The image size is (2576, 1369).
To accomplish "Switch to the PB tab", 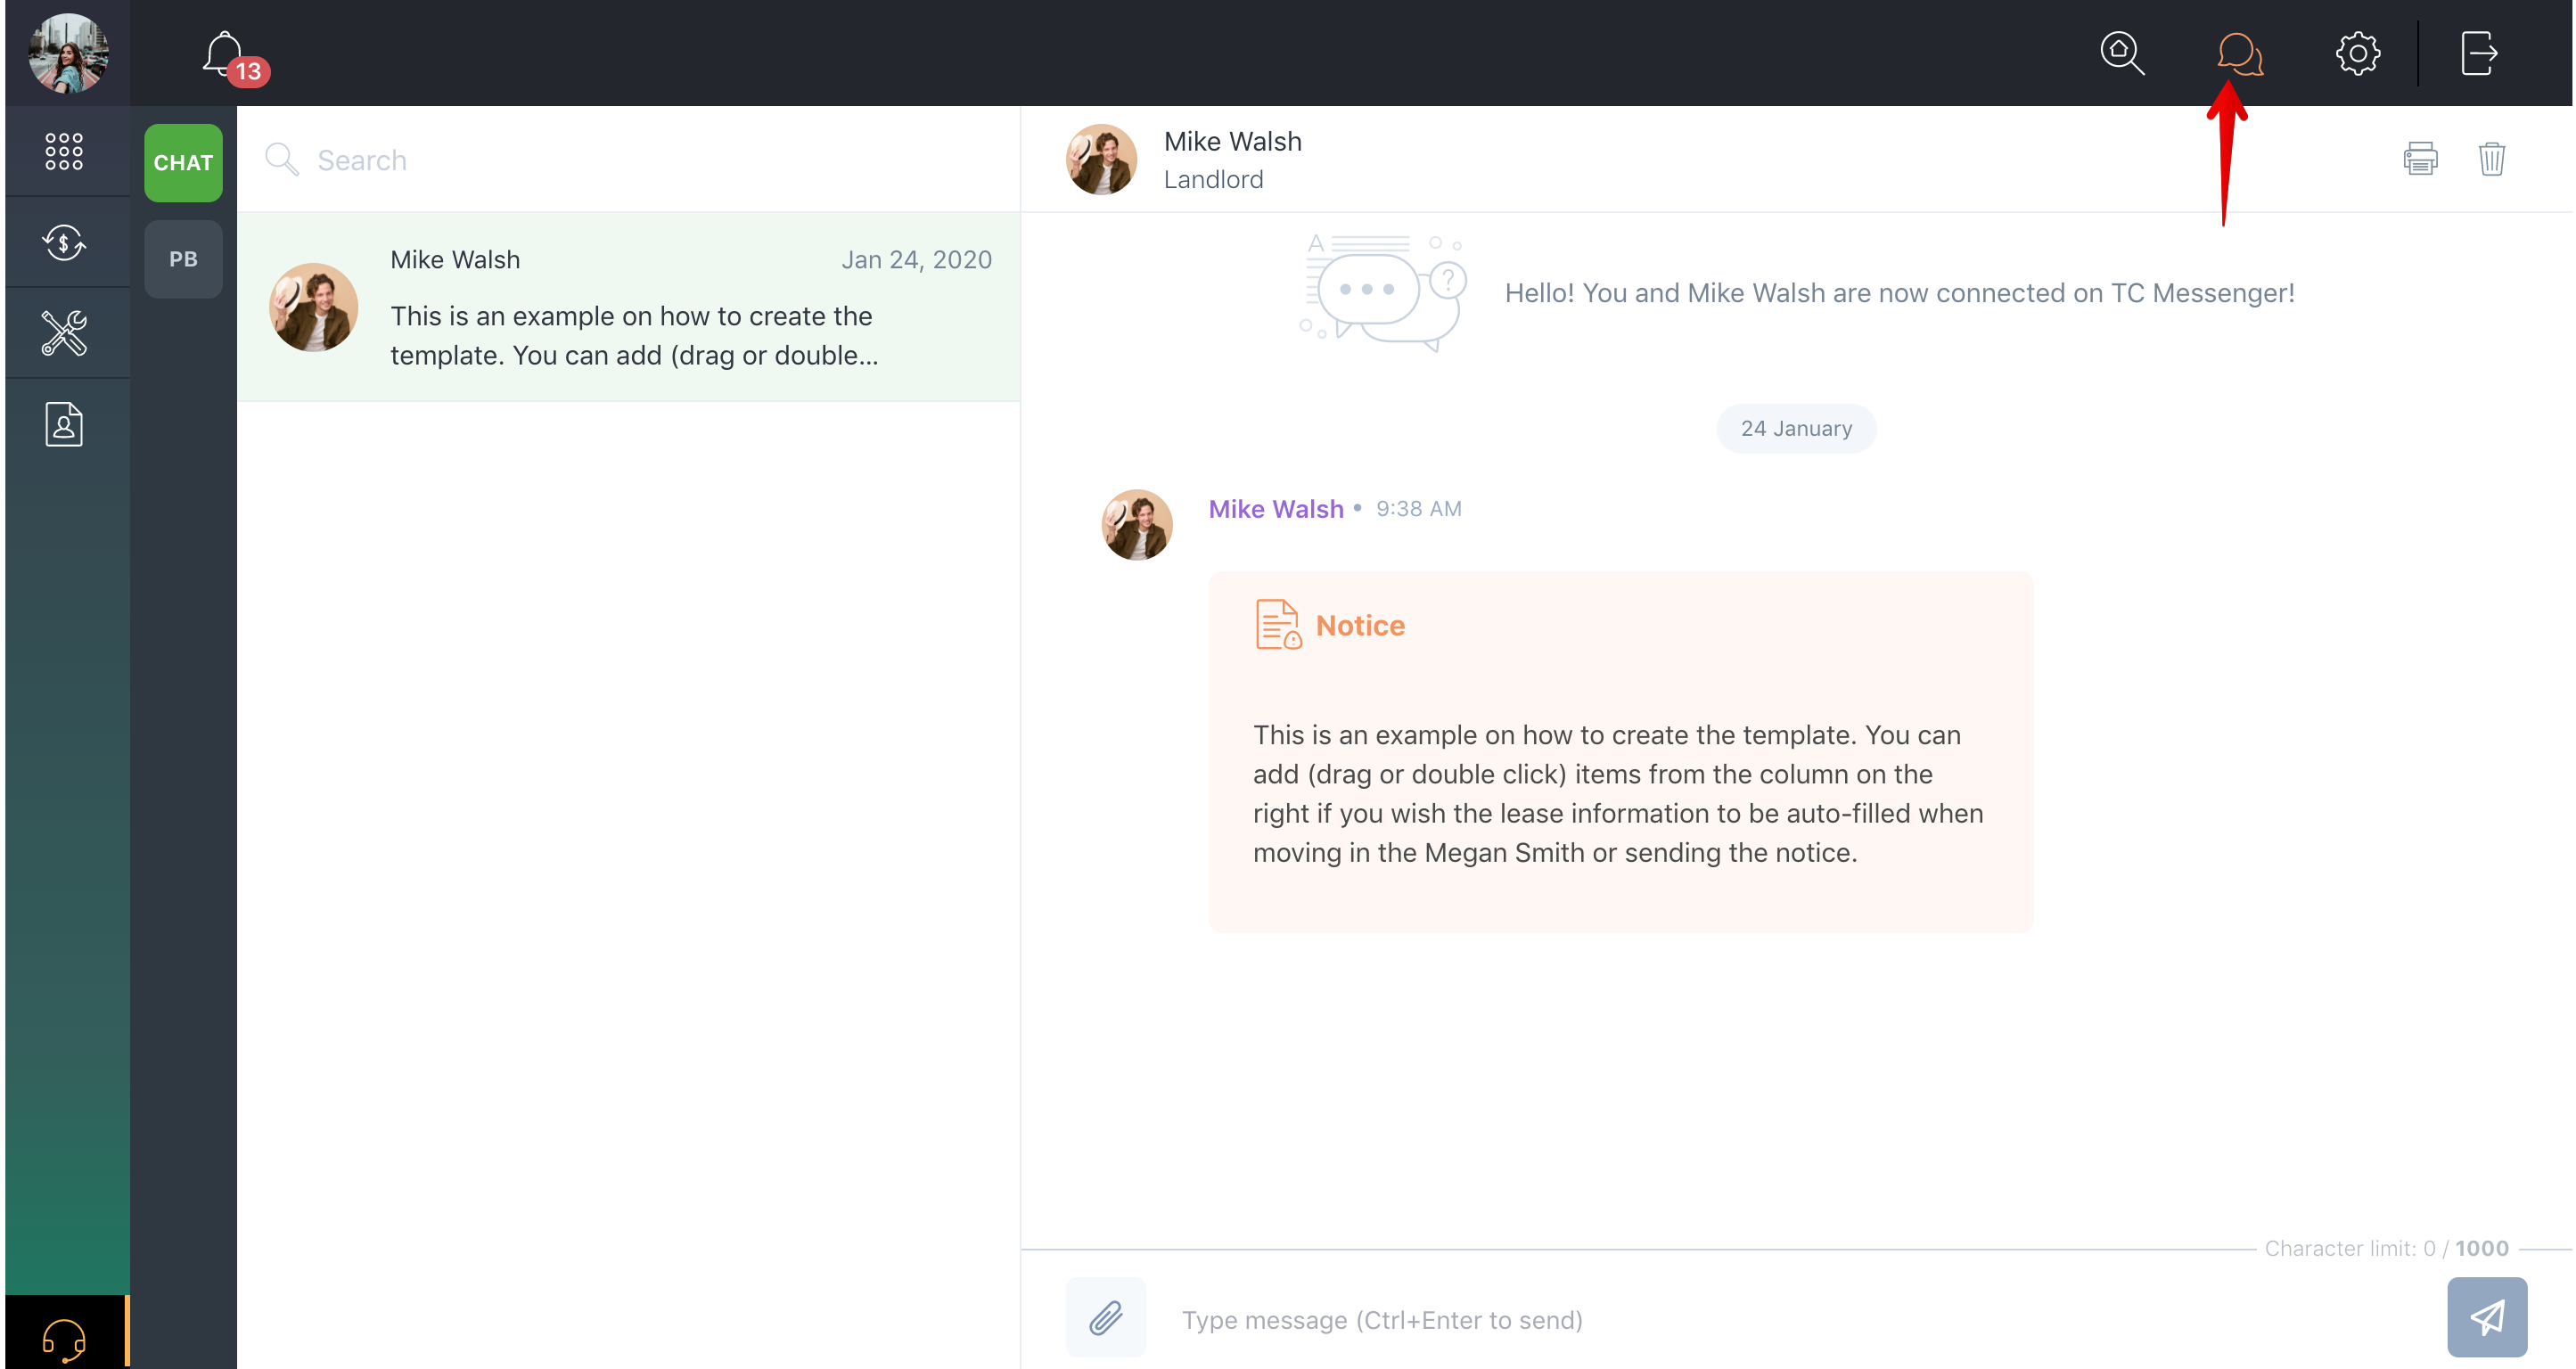I will click(183, 259).
